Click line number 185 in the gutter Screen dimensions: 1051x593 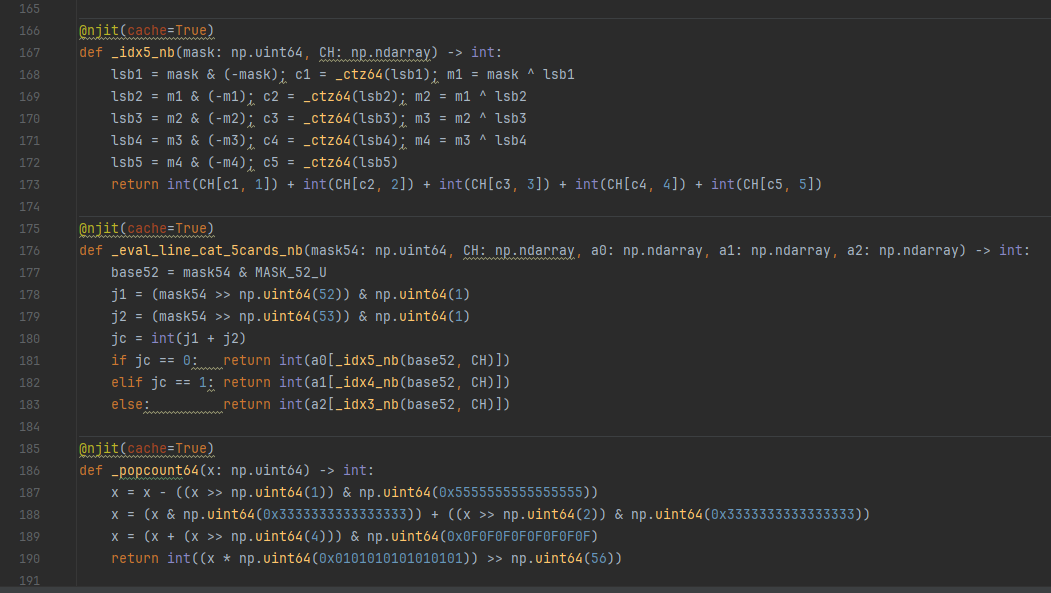pyautogui.click(x=29, y=449)
